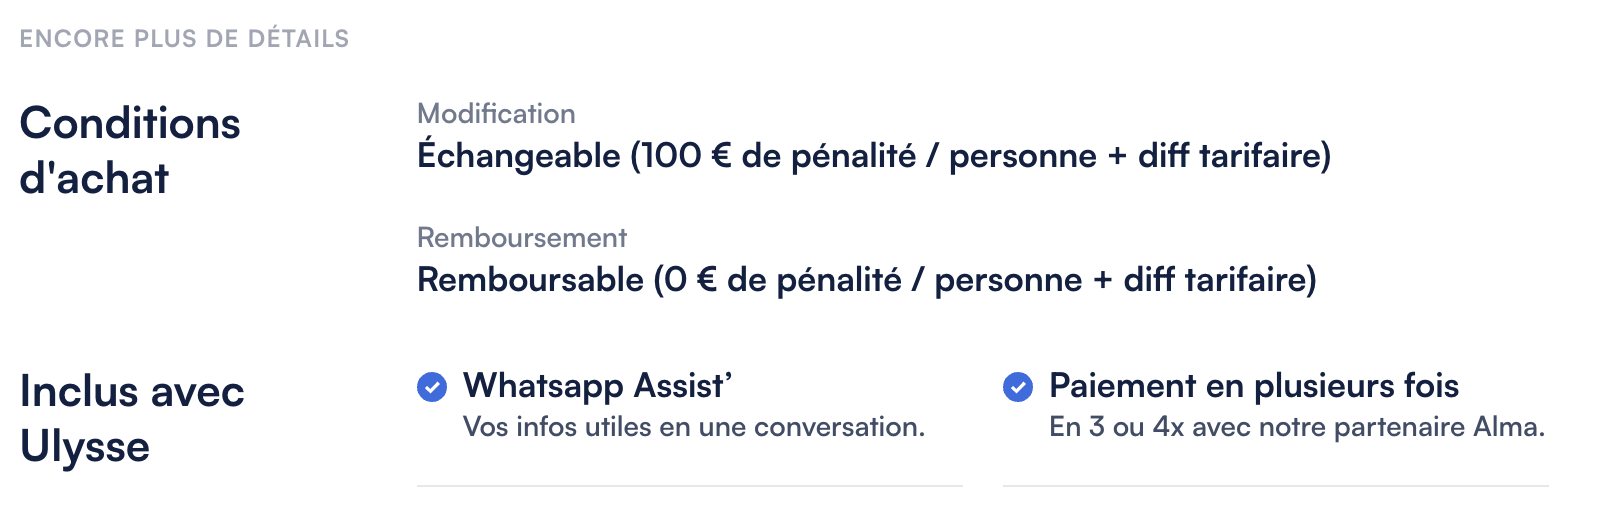The image size is (1608, 522).
Task: Click the "0 €" refund penalty amount
Action: click(691, 280)
